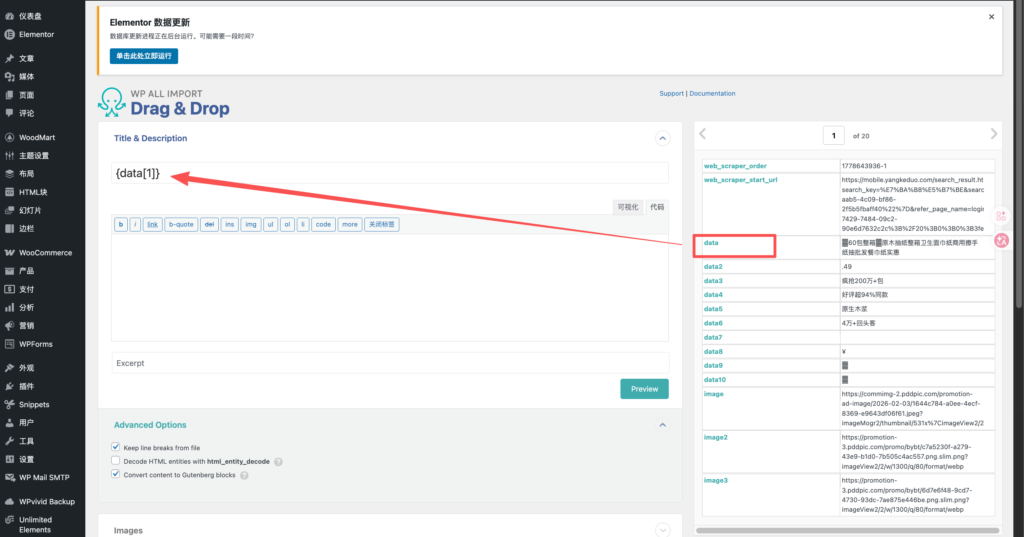Open the 仪表盘 dashboard icon in sidebar
This screenshot has height=537, width=1024.
[9, 16]
